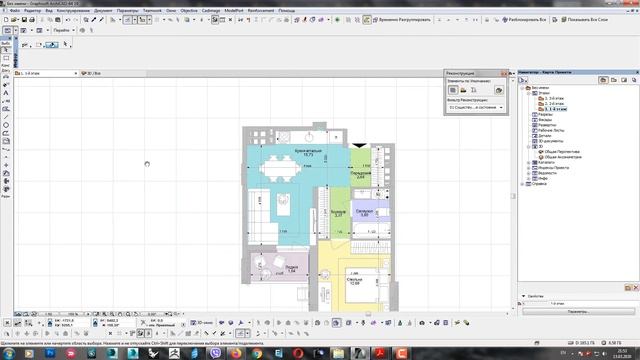Screen dimensions: 640x360
Task: Click the third status icon in the Реконструкция palette
Action: 473,90
